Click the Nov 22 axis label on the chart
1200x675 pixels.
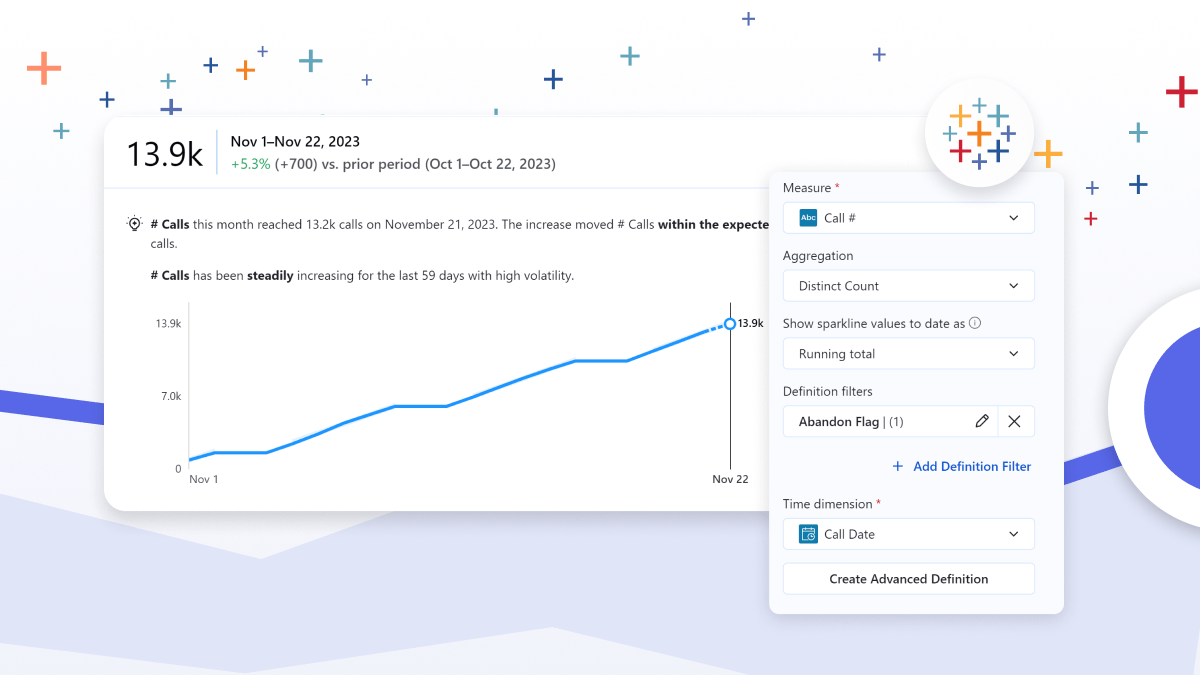730,479
